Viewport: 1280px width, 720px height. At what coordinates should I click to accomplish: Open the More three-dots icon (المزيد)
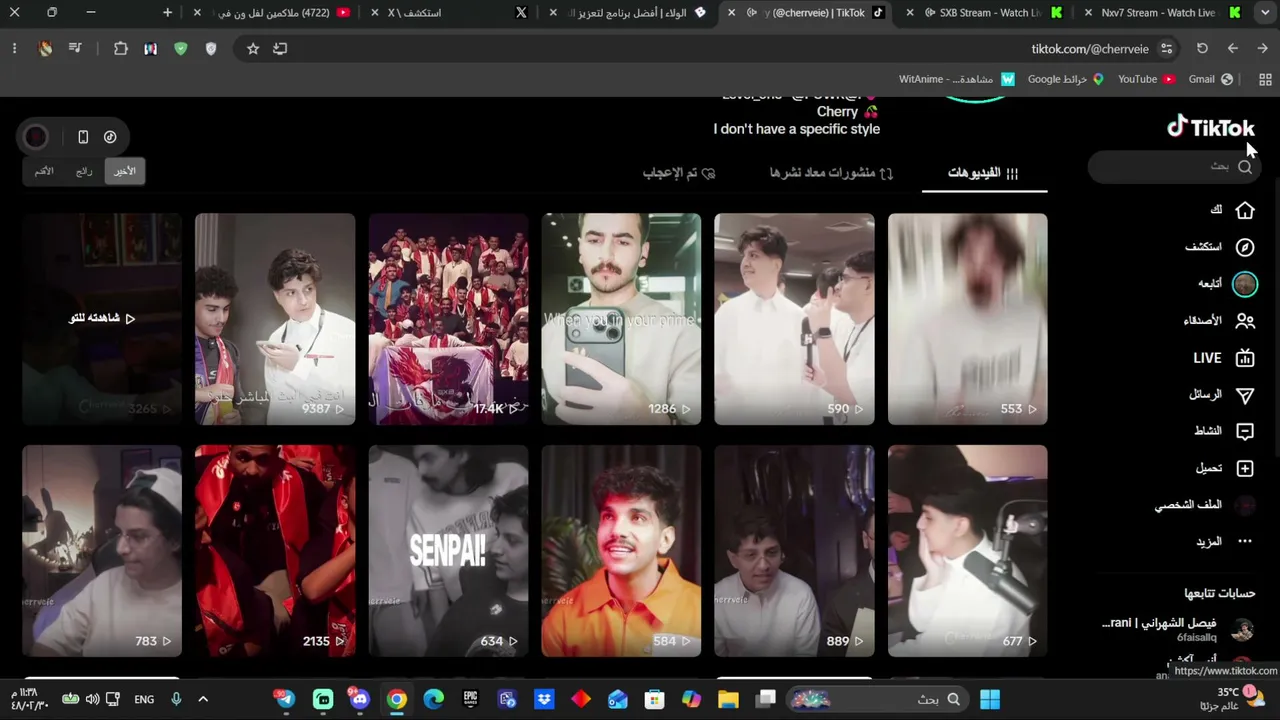[1245, 541]
